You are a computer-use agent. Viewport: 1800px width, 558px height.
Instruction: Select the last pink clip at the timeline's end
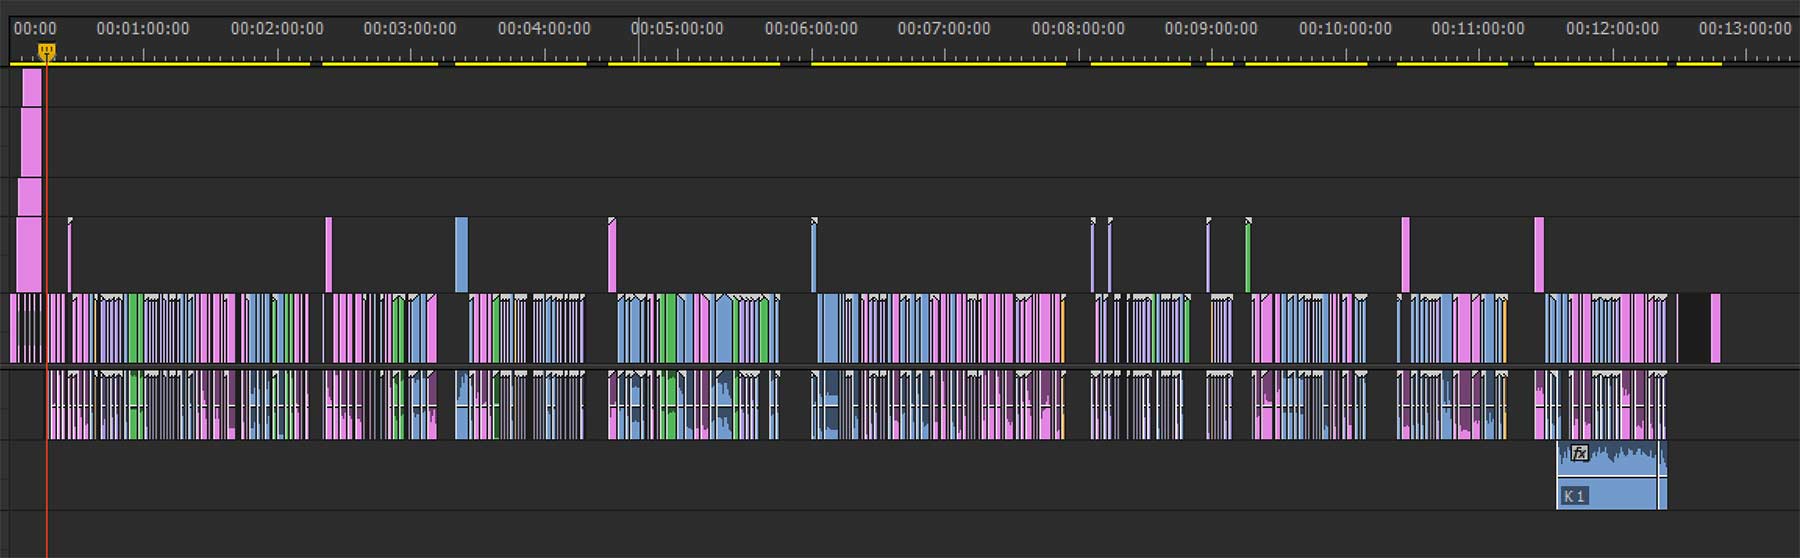click(1716, 328)
